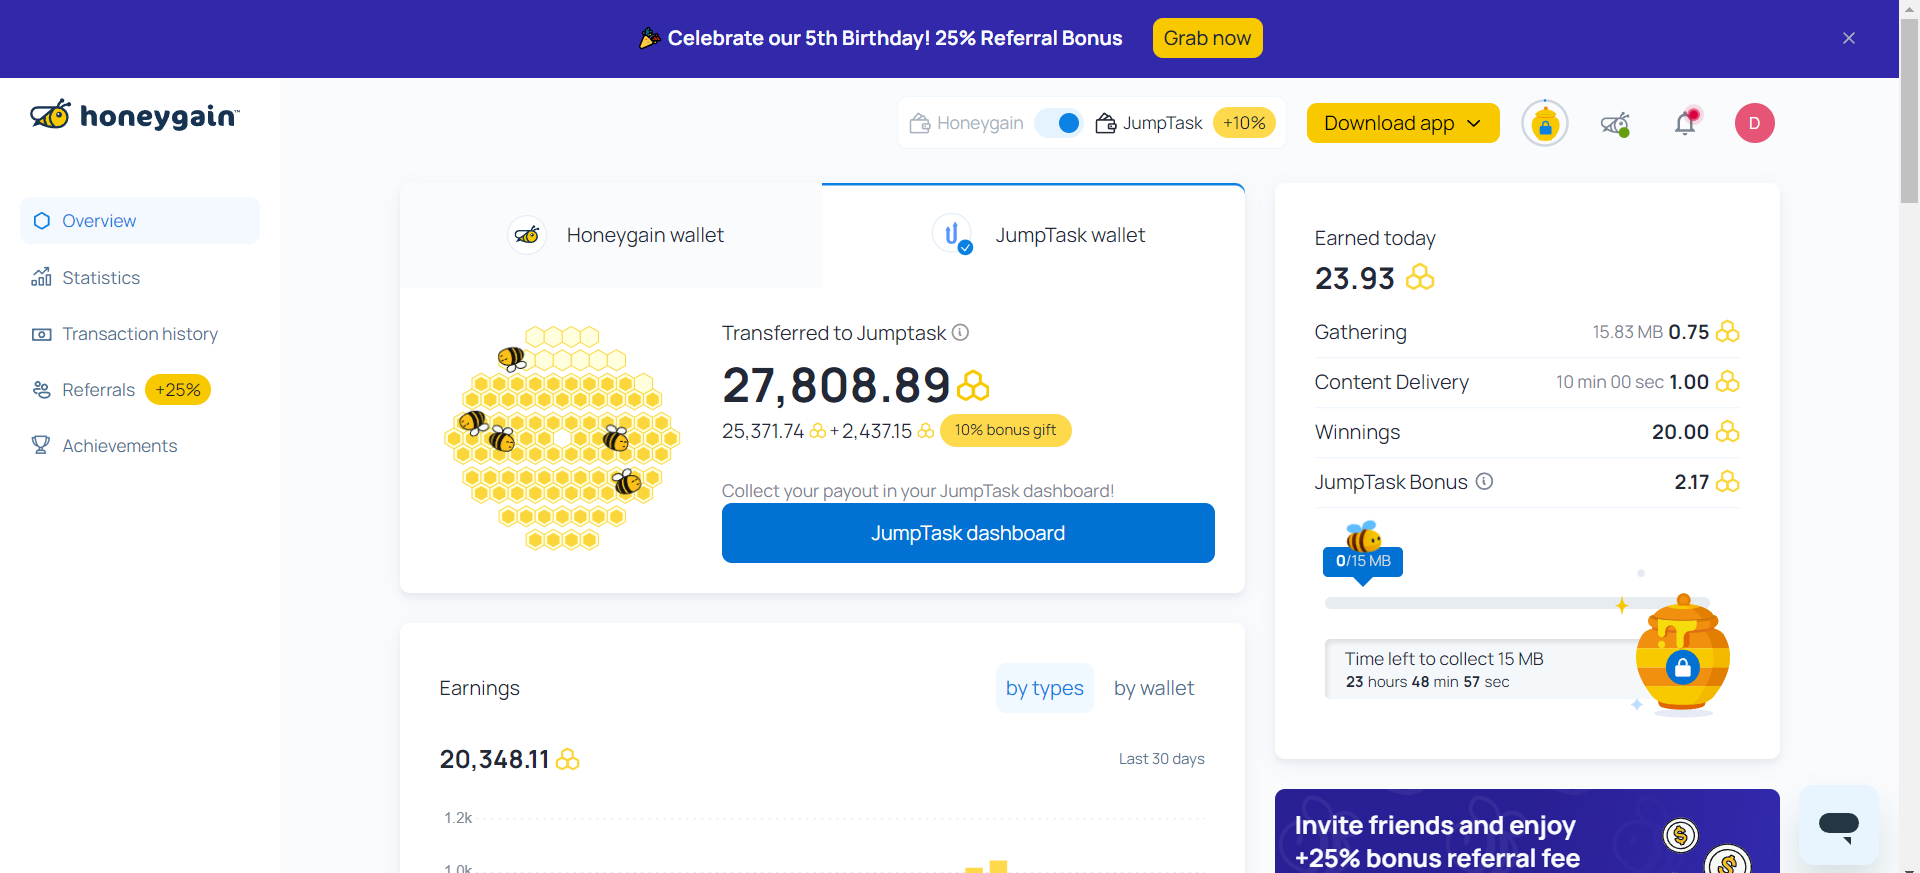Toggle the Honeygain/JumpTask wallet switch
Image resolution: width=1920 pixels, height=873 pixels.
tap(1059, 123)
